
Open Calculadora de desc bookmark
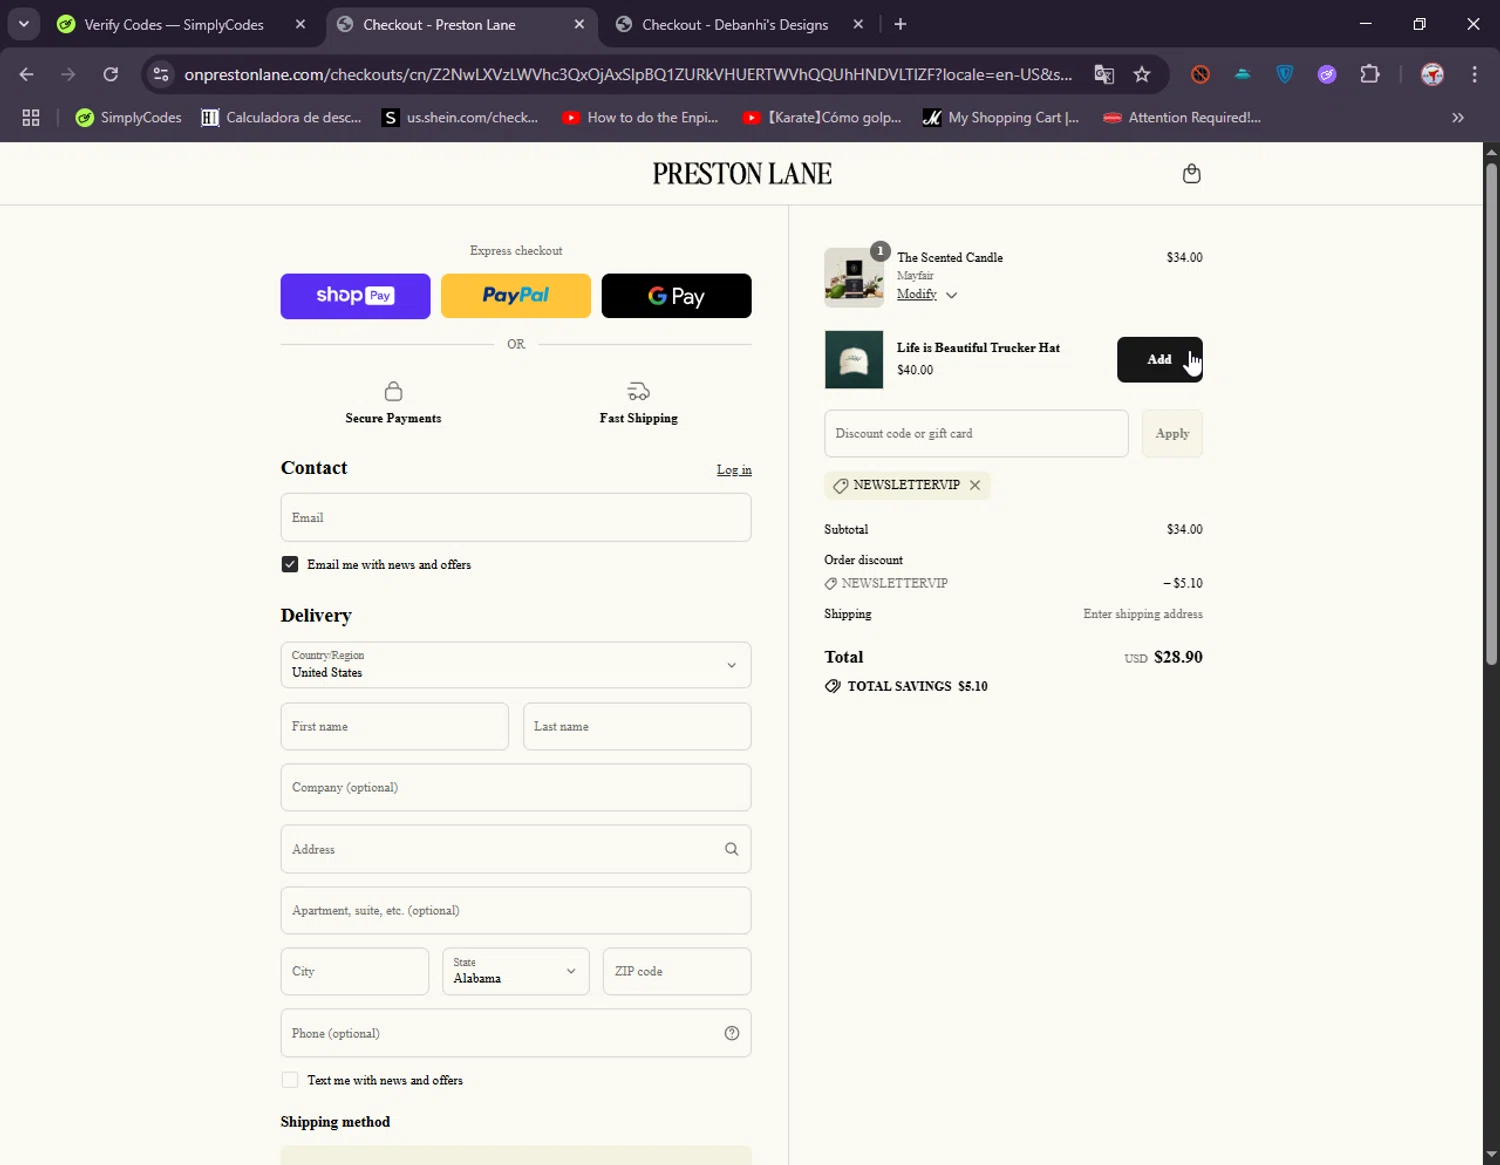click(282, 117)
